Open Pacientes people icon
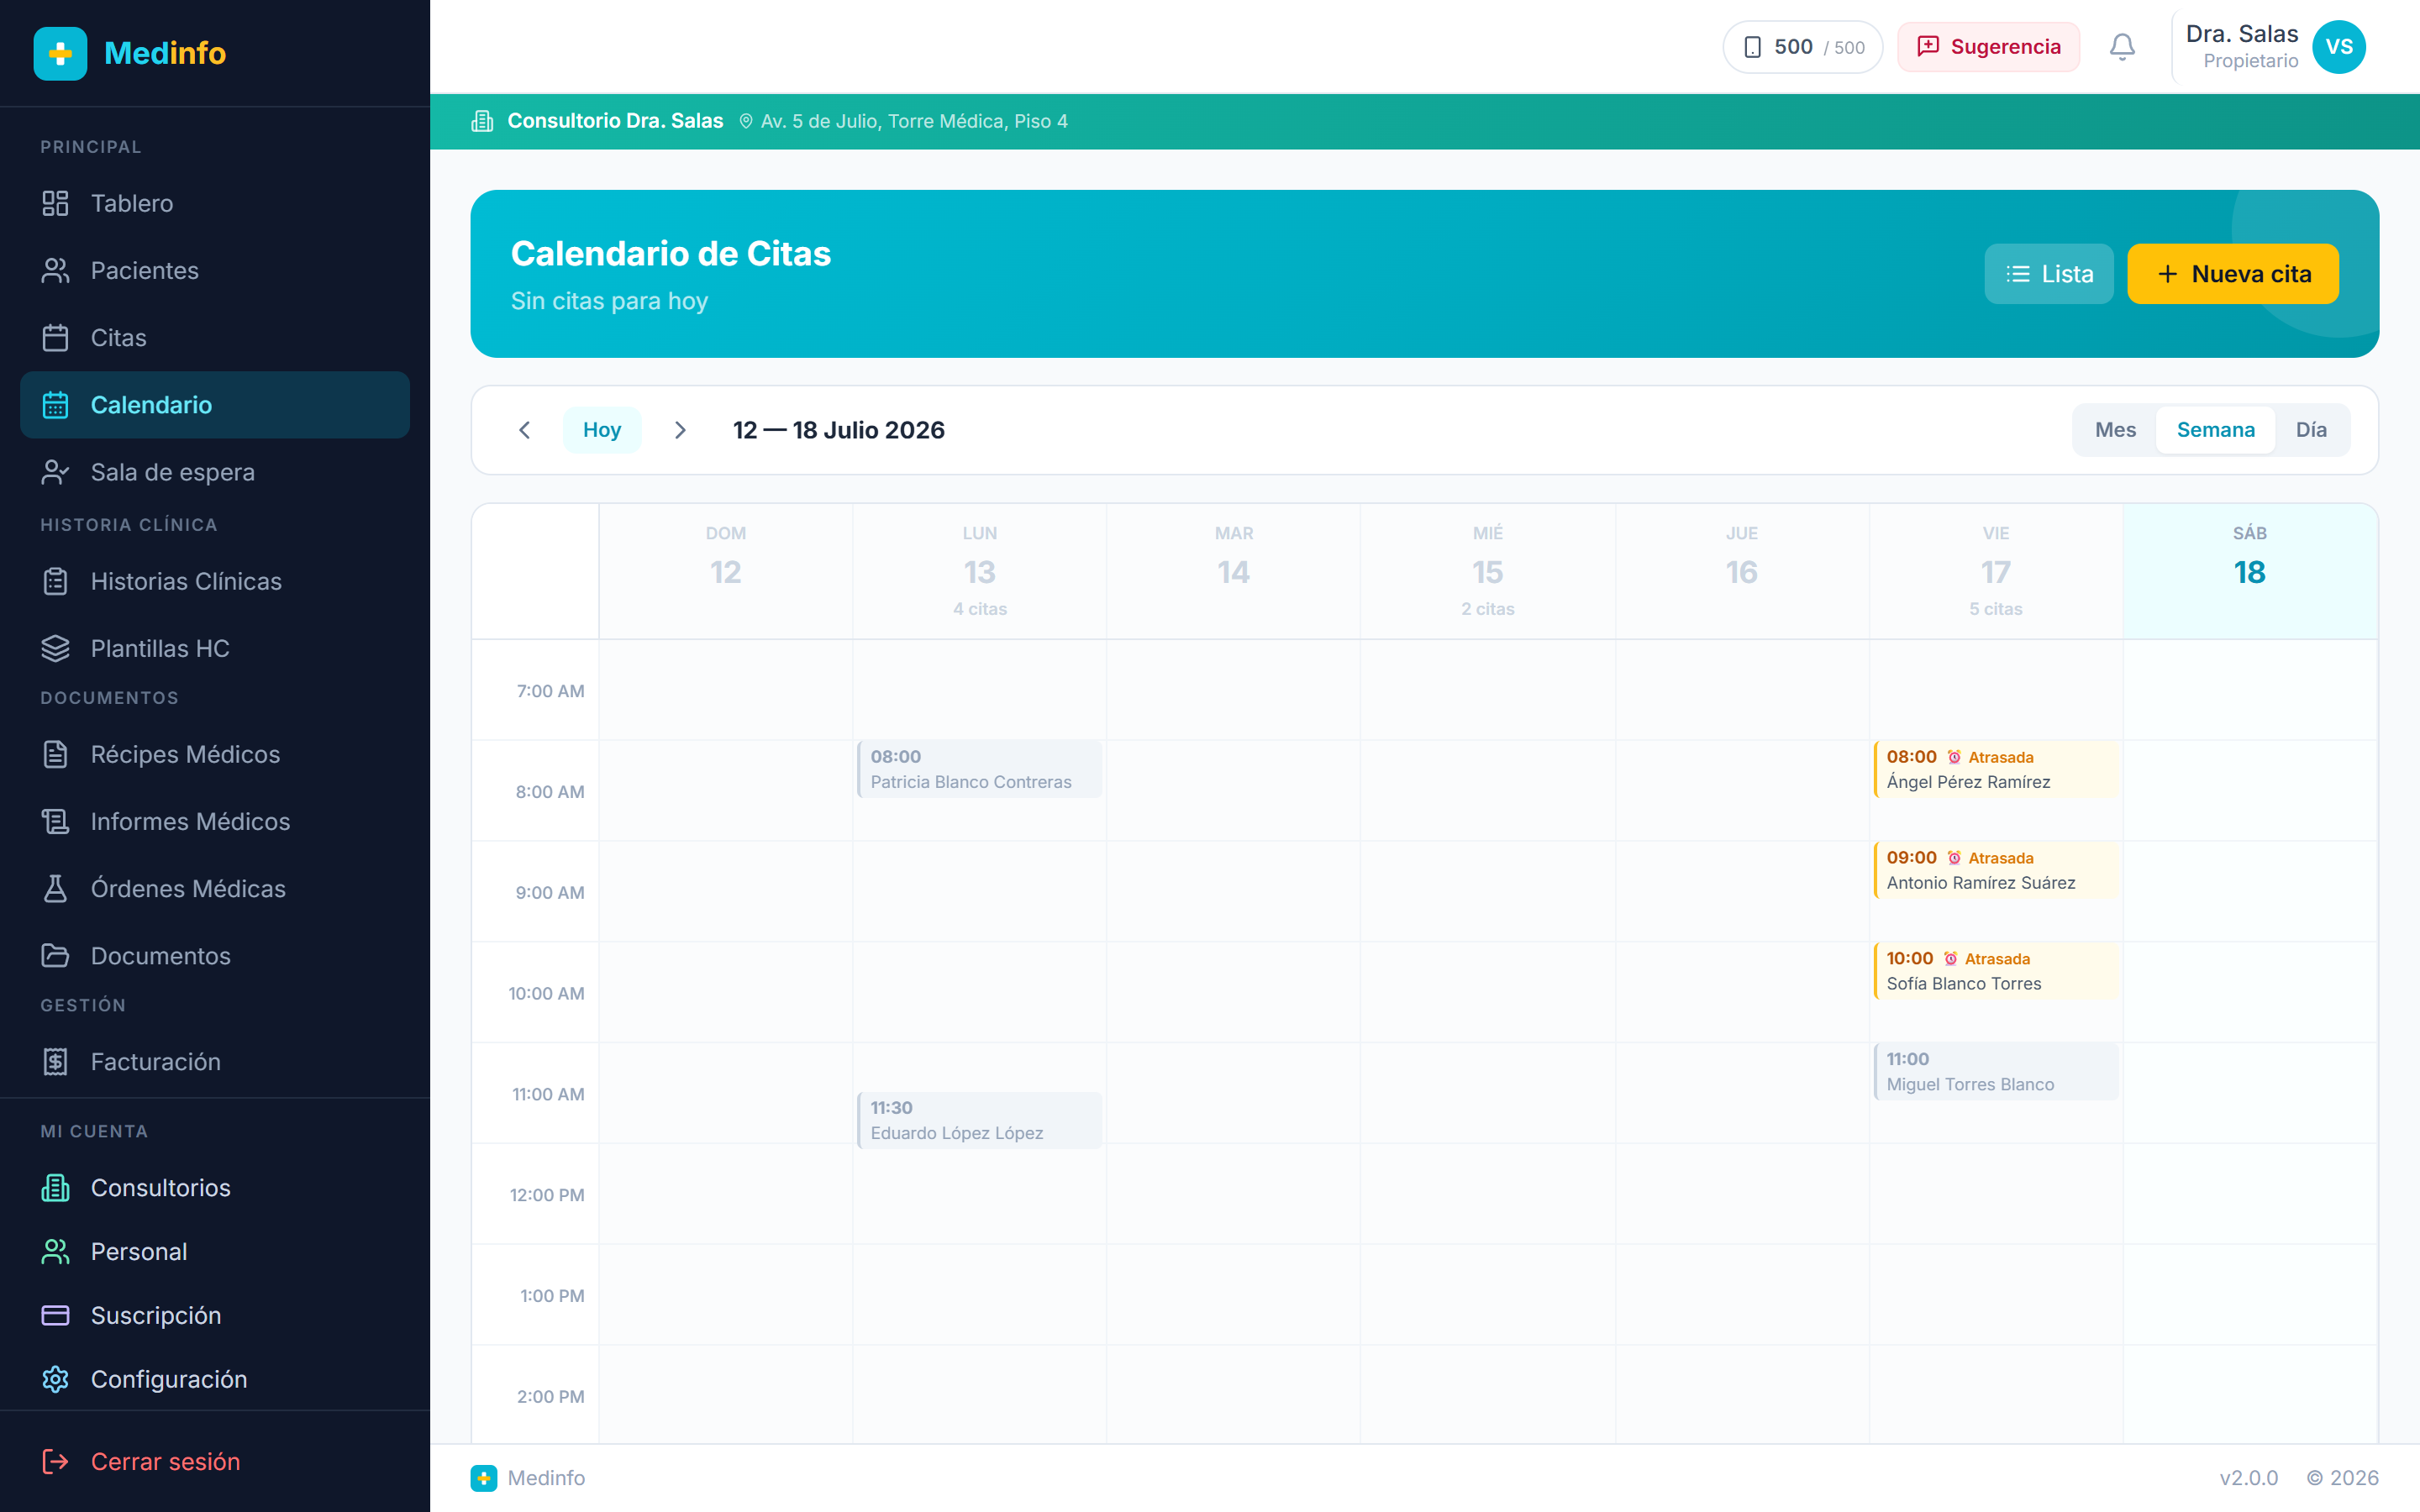 [x=55, y=270]
